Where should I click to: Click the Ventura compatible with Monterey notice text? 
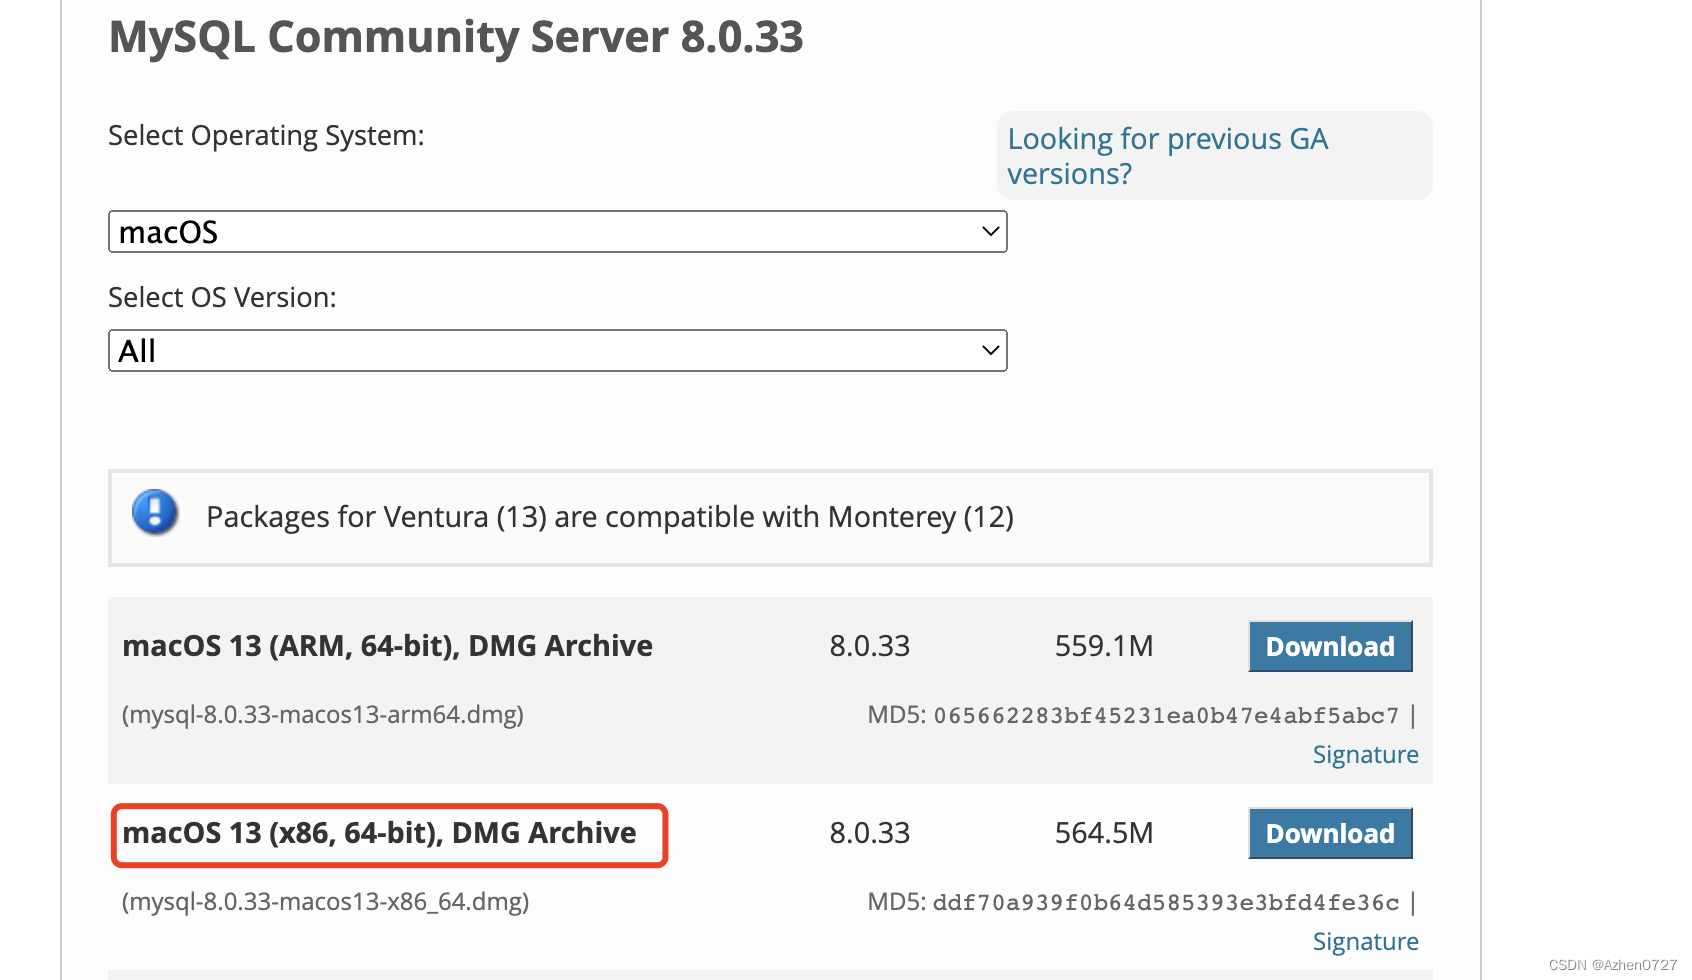(610, 517)
